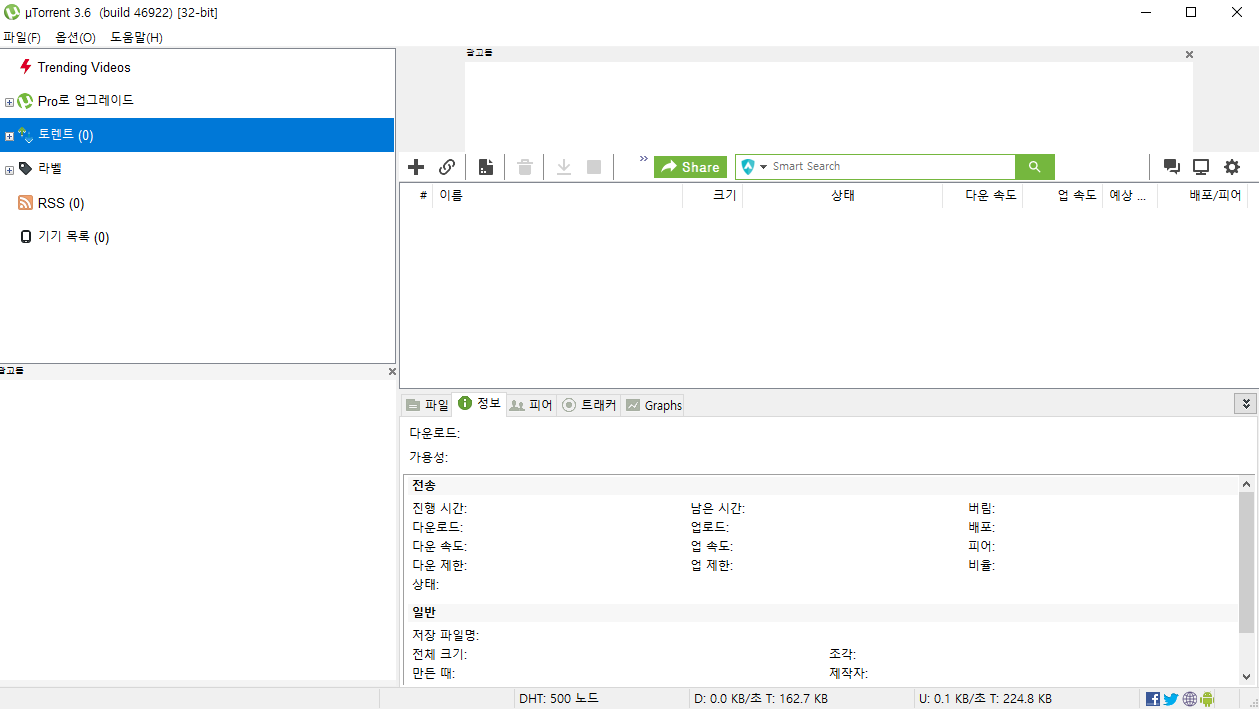Open the 도움말(H) menu
This screenshot has height=709, width=1259.
pos(136,37)
